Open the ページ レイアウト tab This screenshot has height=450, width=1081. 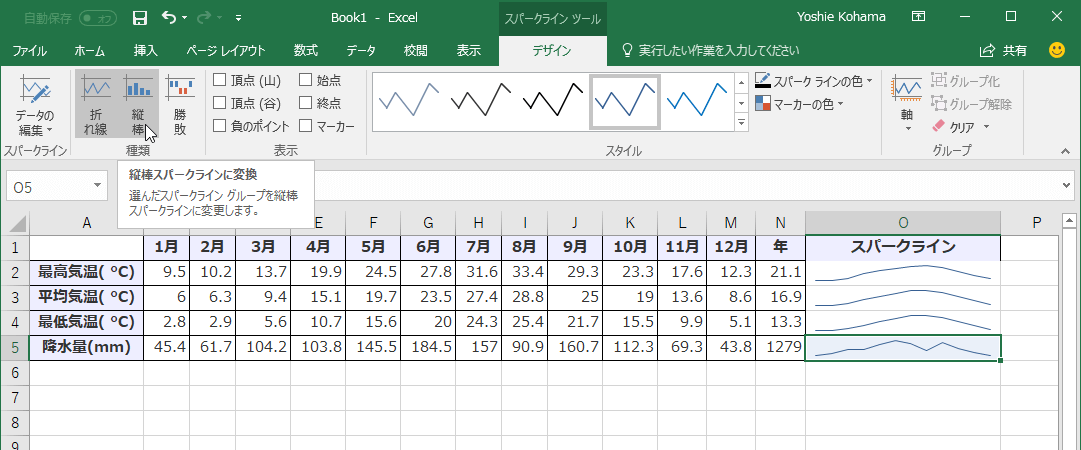pyautogui.click(x=226, y=50)
